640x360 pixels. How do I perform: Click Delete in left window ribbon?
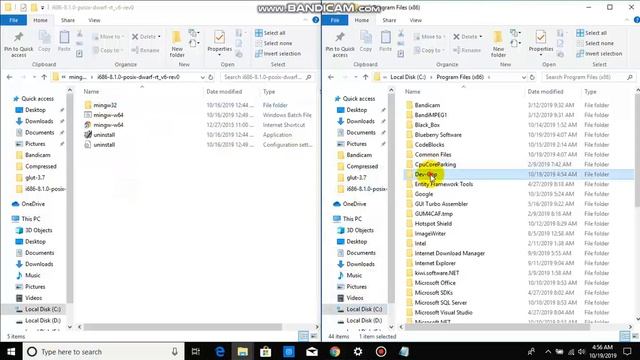[x=146, y=37]
